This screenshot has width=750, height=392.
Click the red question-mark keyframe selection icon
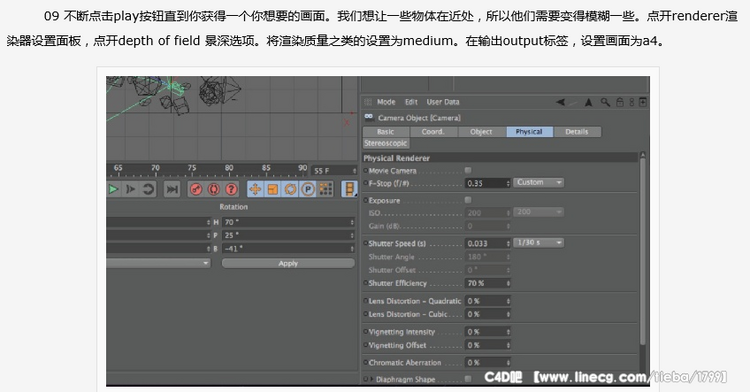pyautogui.click(x=232, y=189)
